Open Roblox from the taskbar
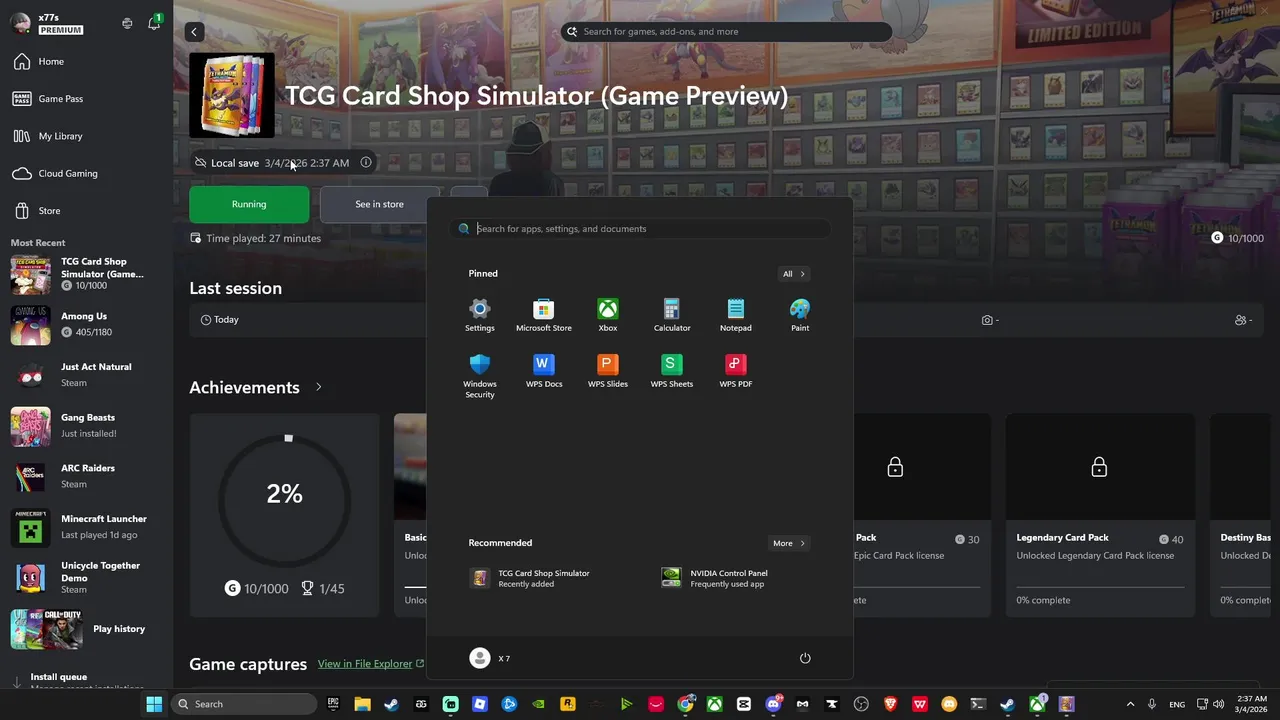 (480, 704)
